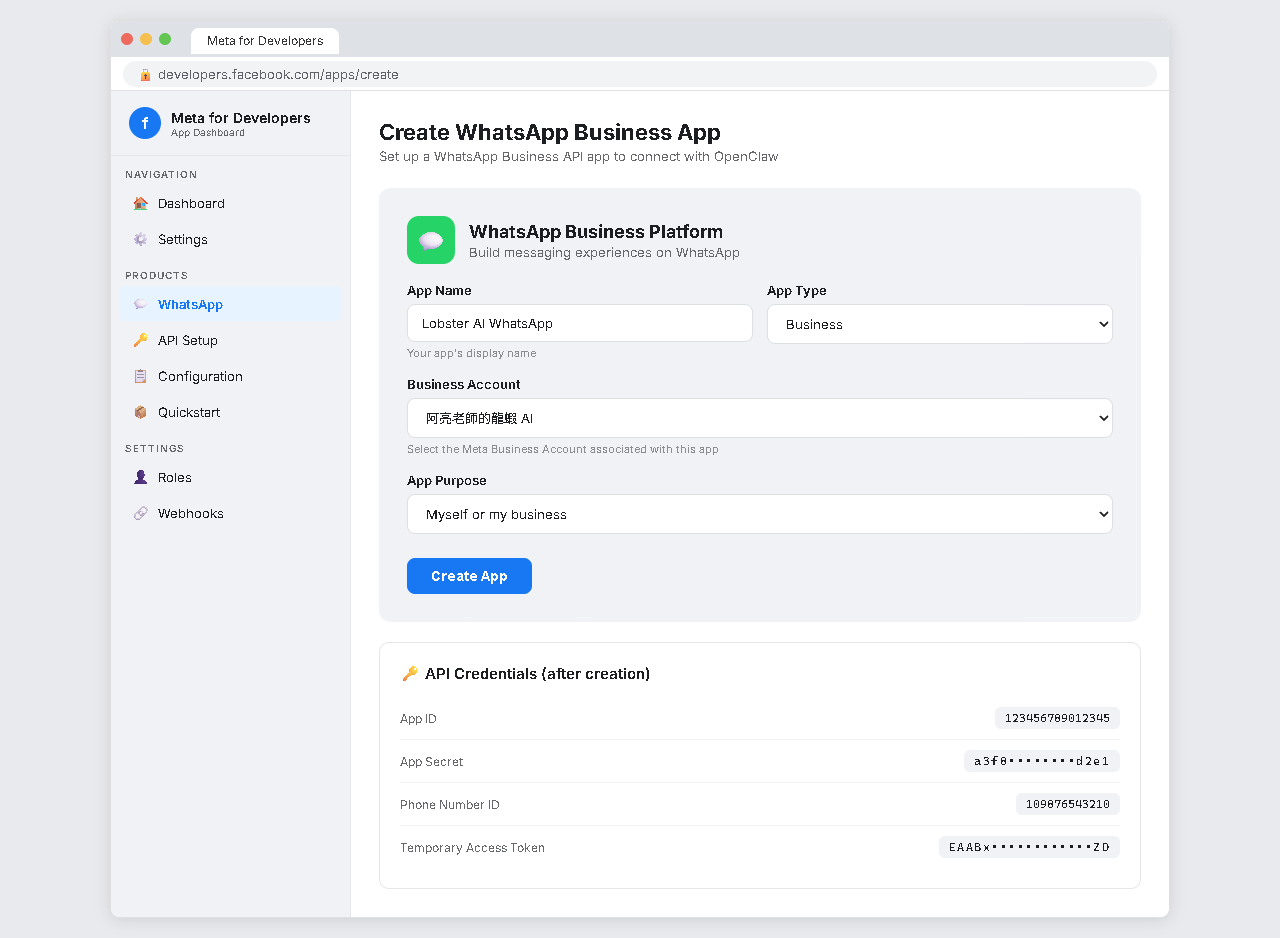Viewport: 1280px width, 938px height.
Task: Select WhatsApp in the Products menu
Action: point(190,305)
